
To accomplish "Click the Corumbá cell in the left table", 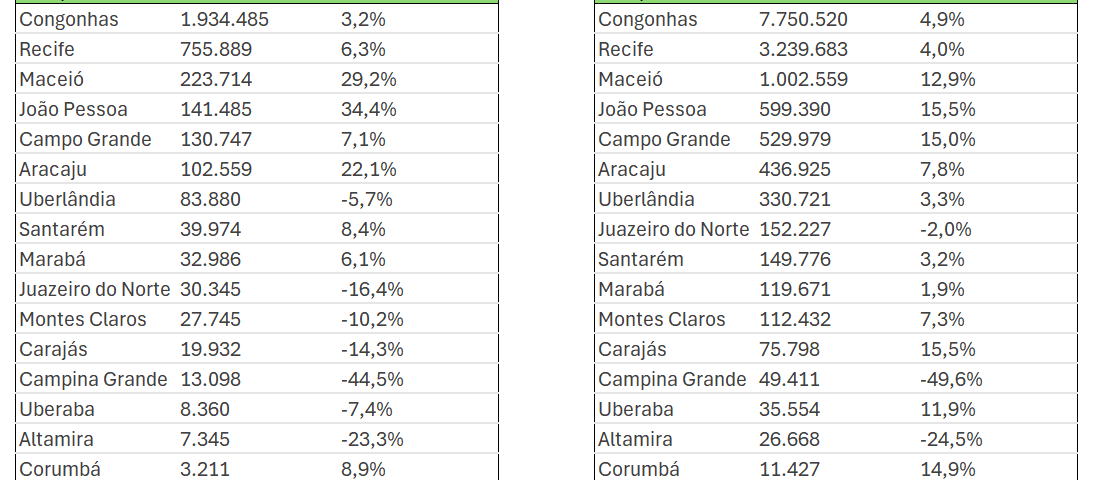I will [x=60, y=469].
